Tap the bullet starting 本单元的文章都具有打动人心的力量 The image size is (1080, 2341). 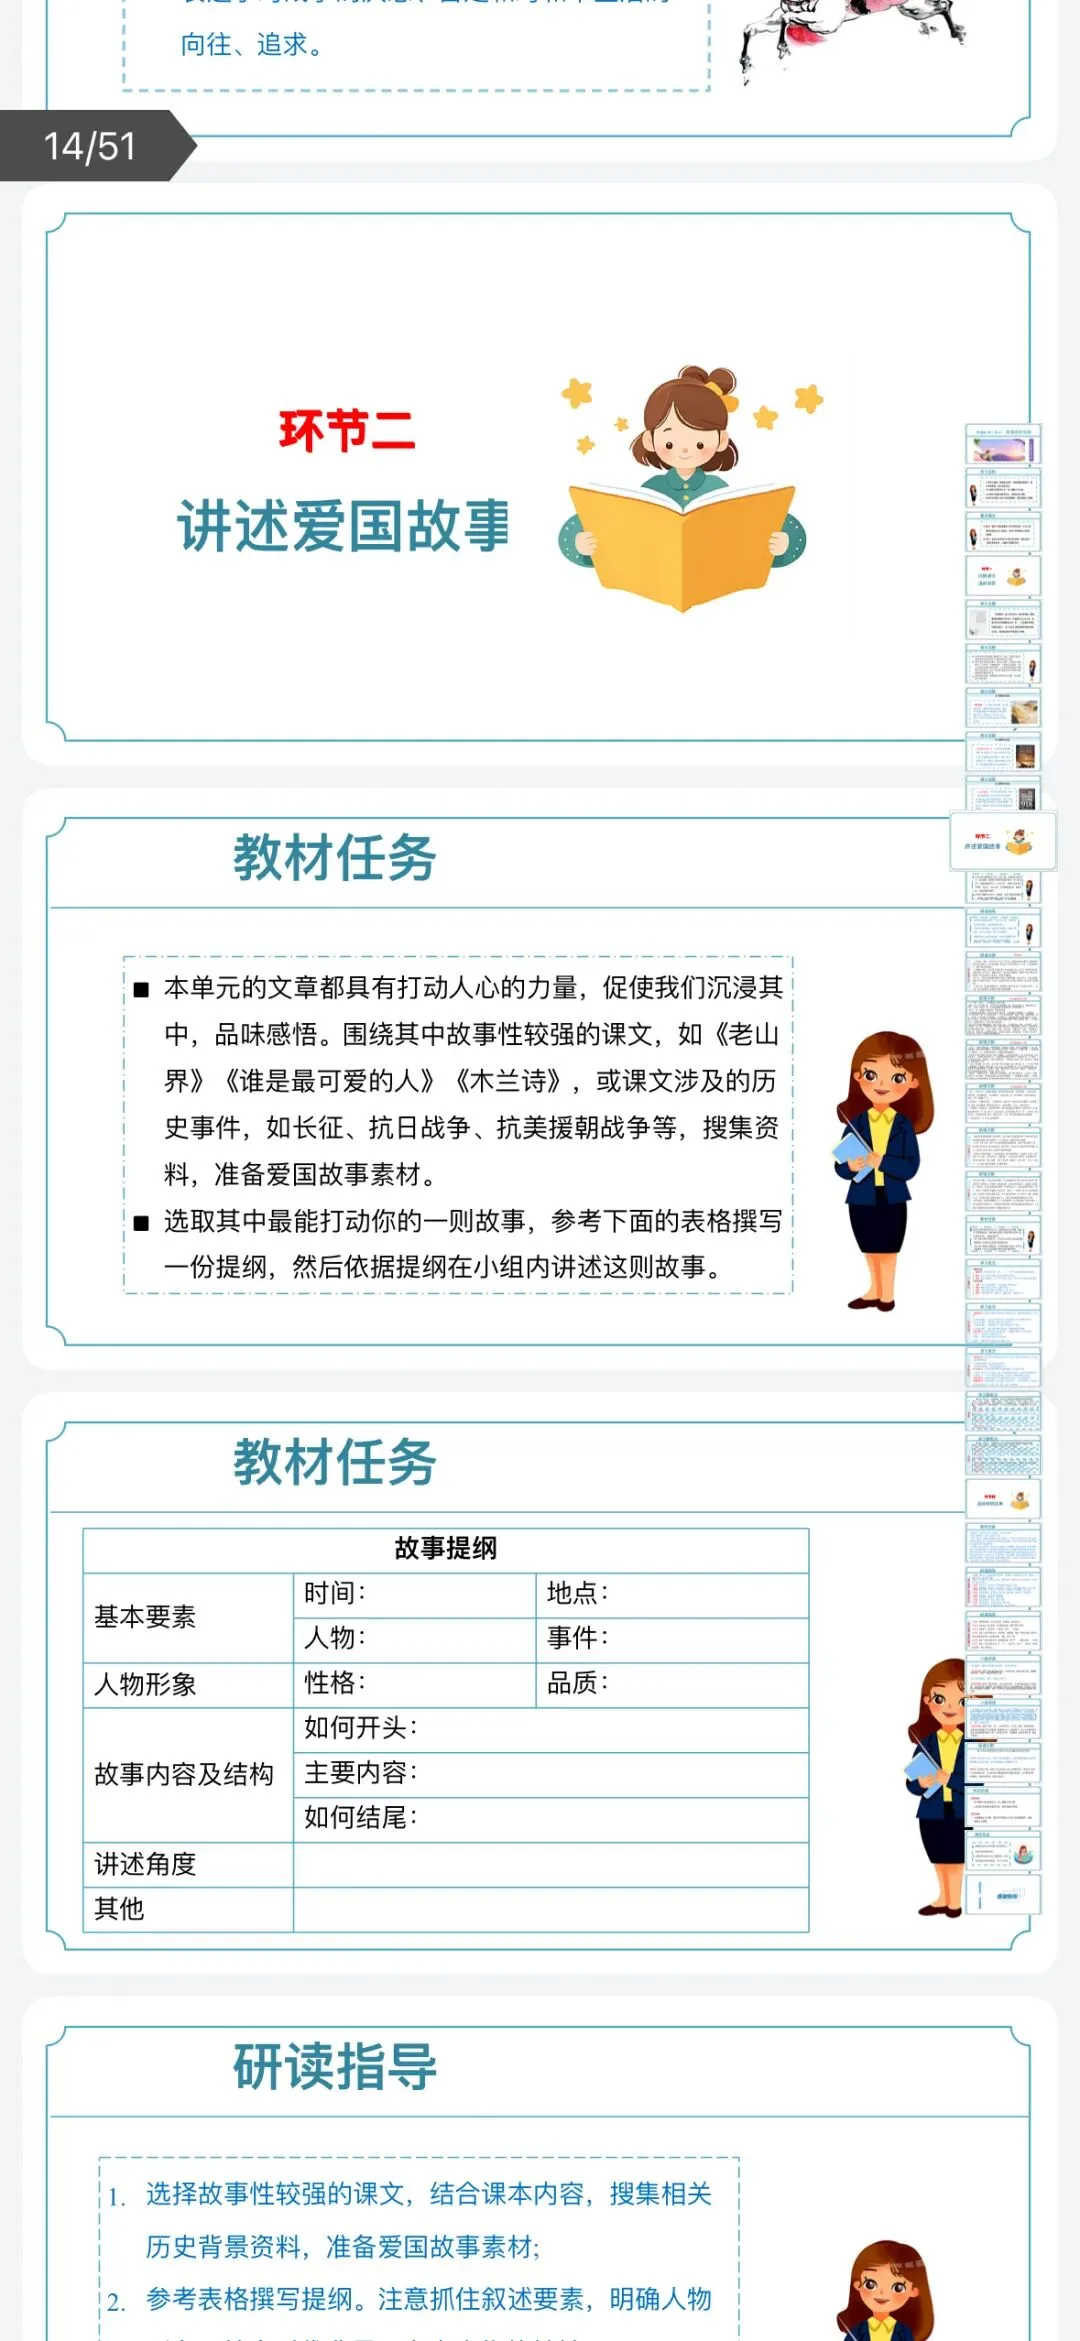(460, 1081)
